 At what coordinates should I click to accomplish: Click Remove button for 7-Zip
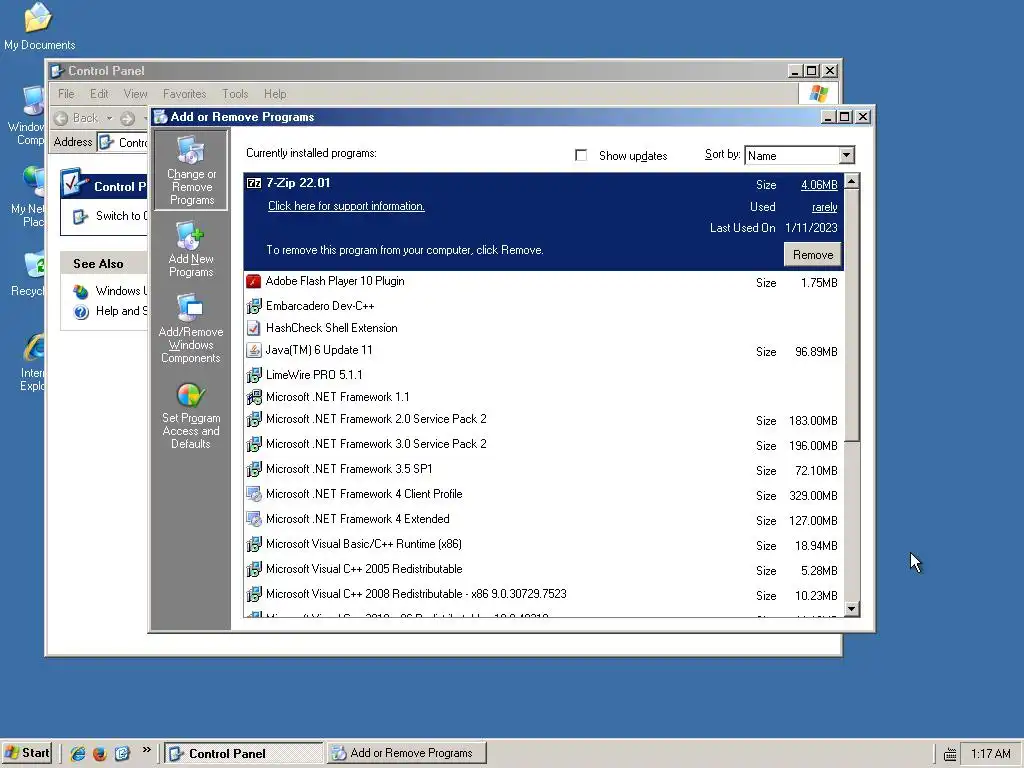812,255
